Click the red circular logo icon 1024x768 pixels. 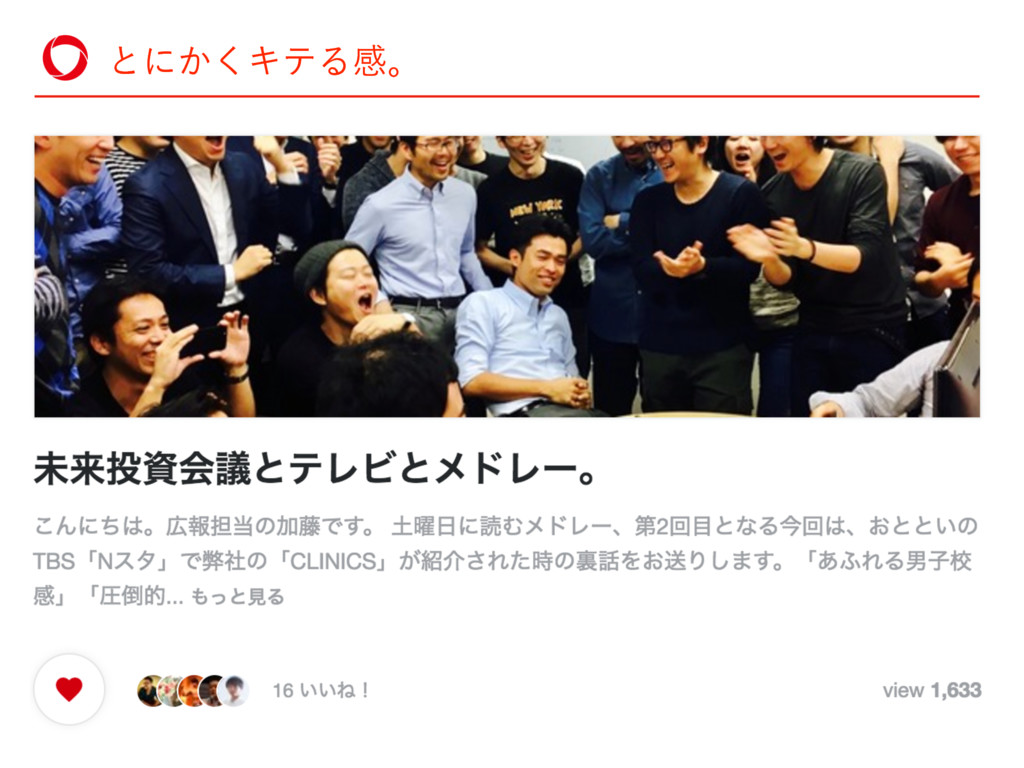click(65, 58)
